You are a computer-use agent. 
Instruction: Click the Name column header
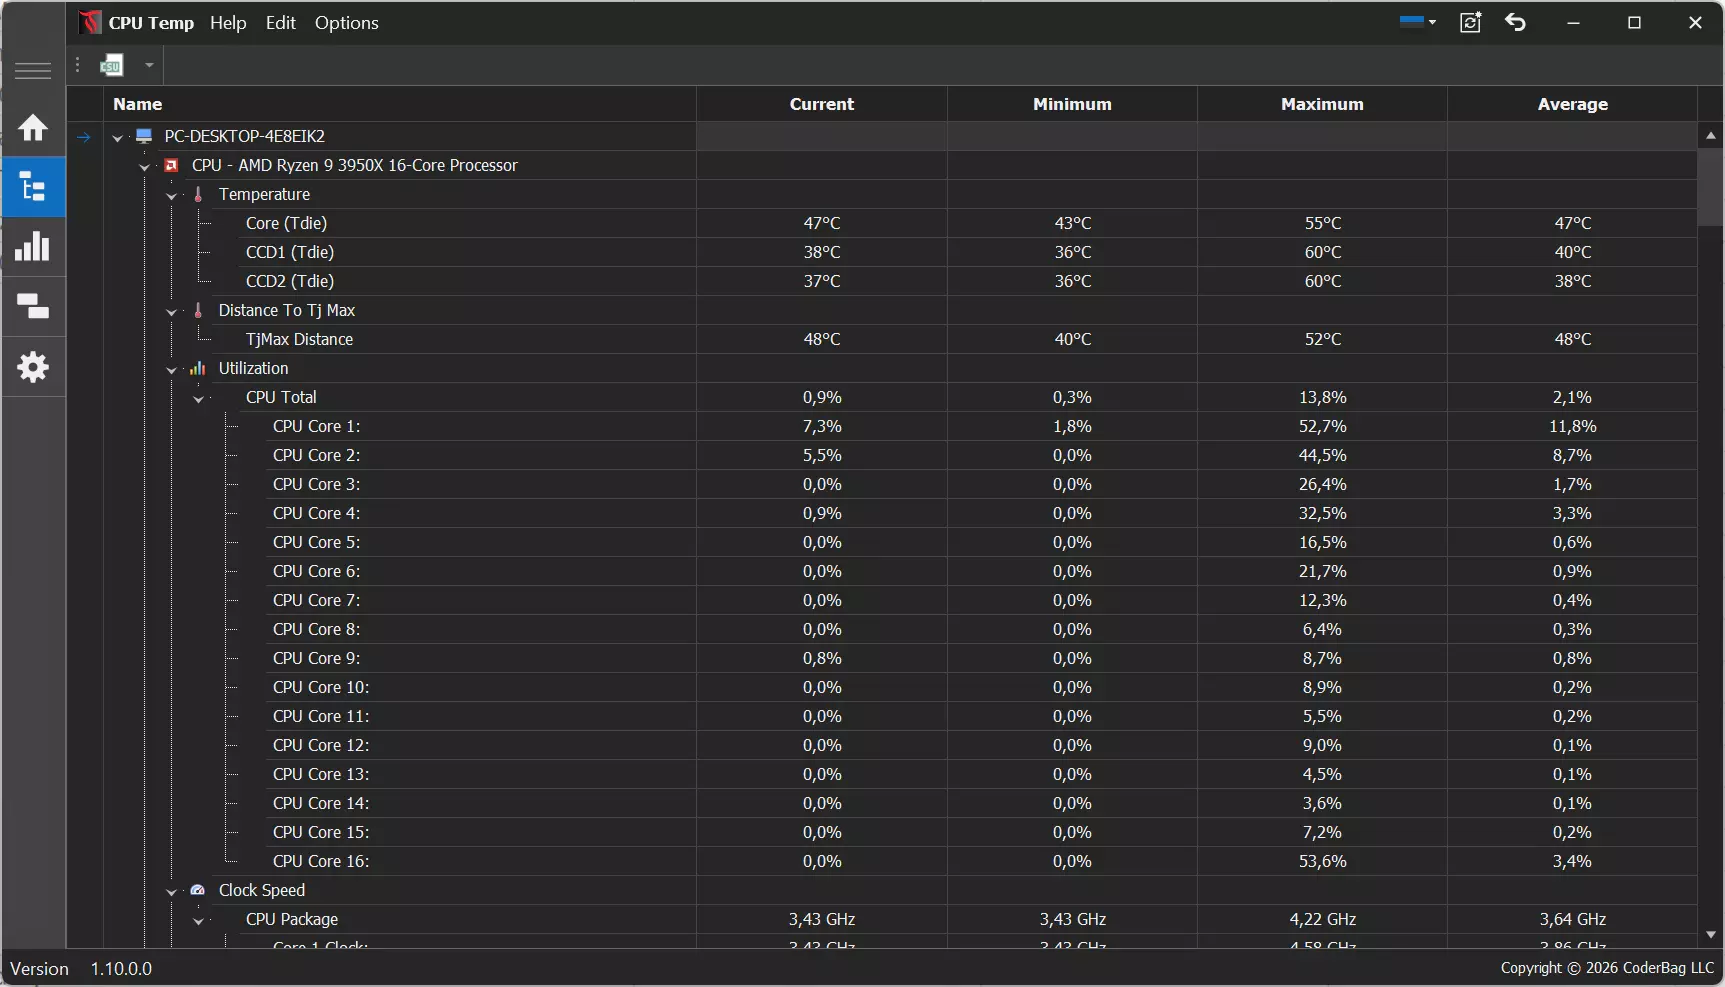tap(400, 104)
